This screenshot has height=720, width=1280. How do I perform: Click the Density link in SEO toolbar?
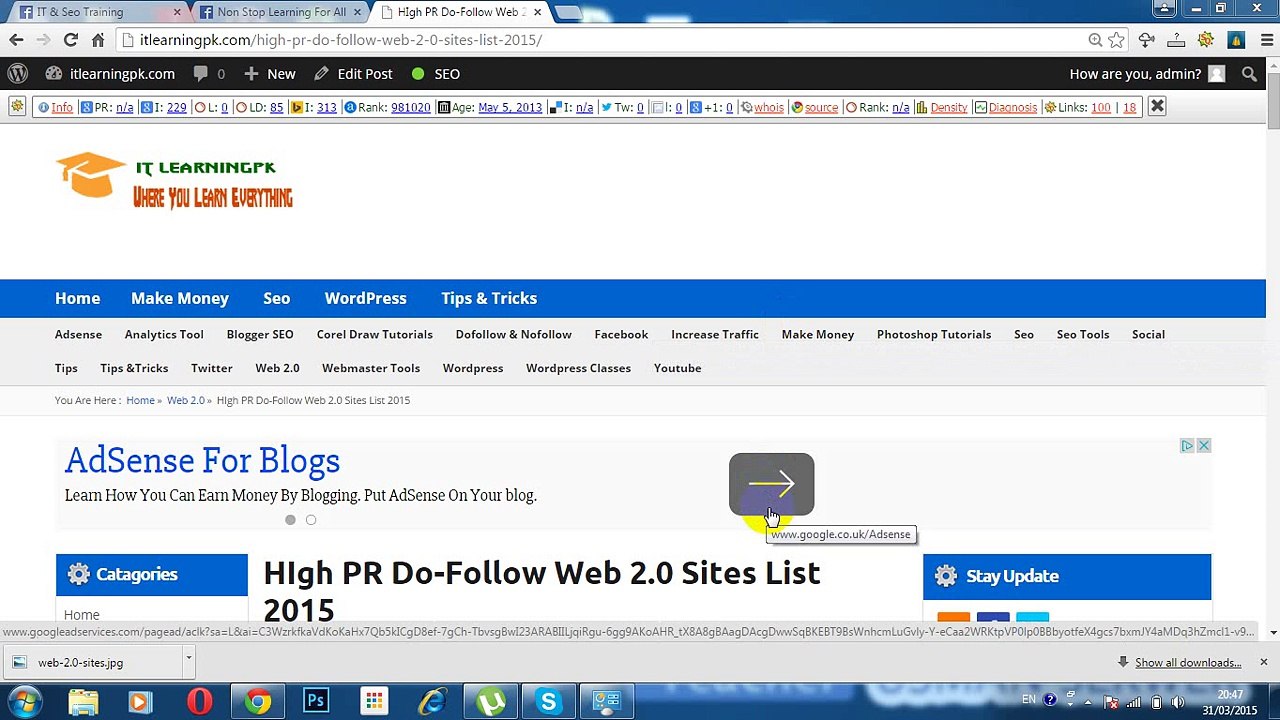coord(949,107)
